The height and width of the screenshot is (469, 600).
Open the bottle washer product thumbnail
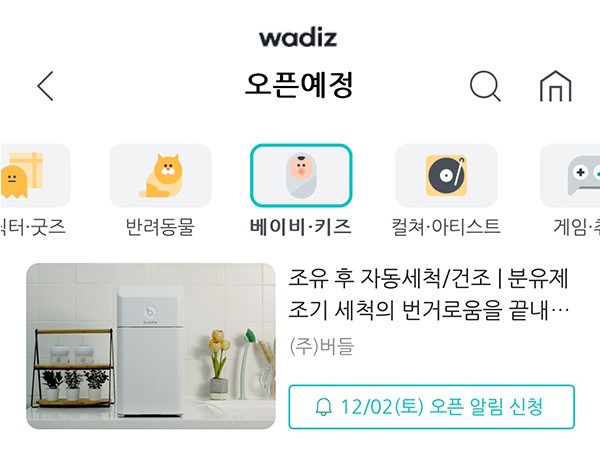click(x=151, y=346)
